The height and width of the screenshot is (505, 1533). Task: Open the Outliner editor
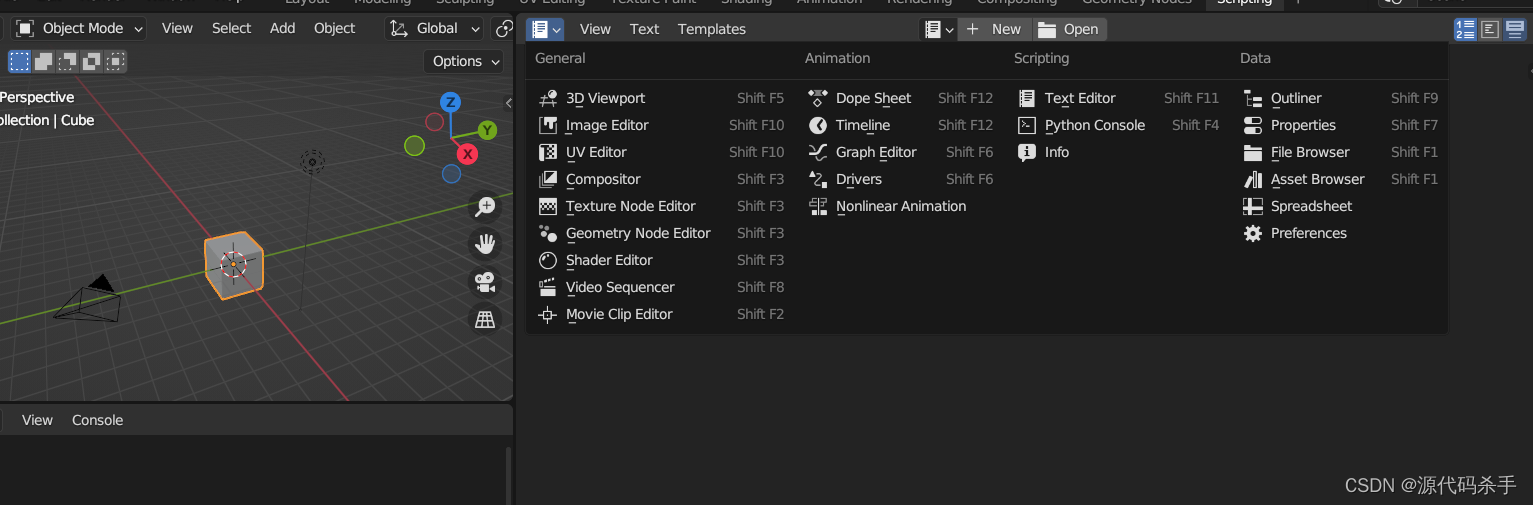pyautogui.click(x=1341, y=98)
